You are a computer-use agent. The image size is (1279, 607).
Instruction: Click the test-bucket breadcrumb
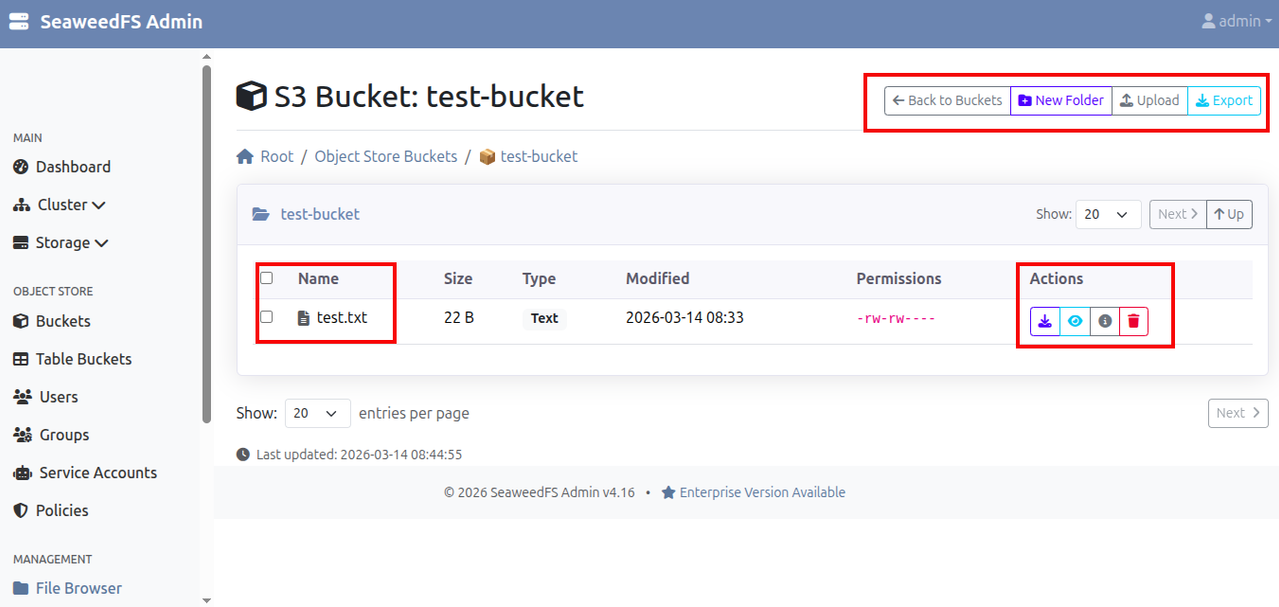tap(539, 156)
